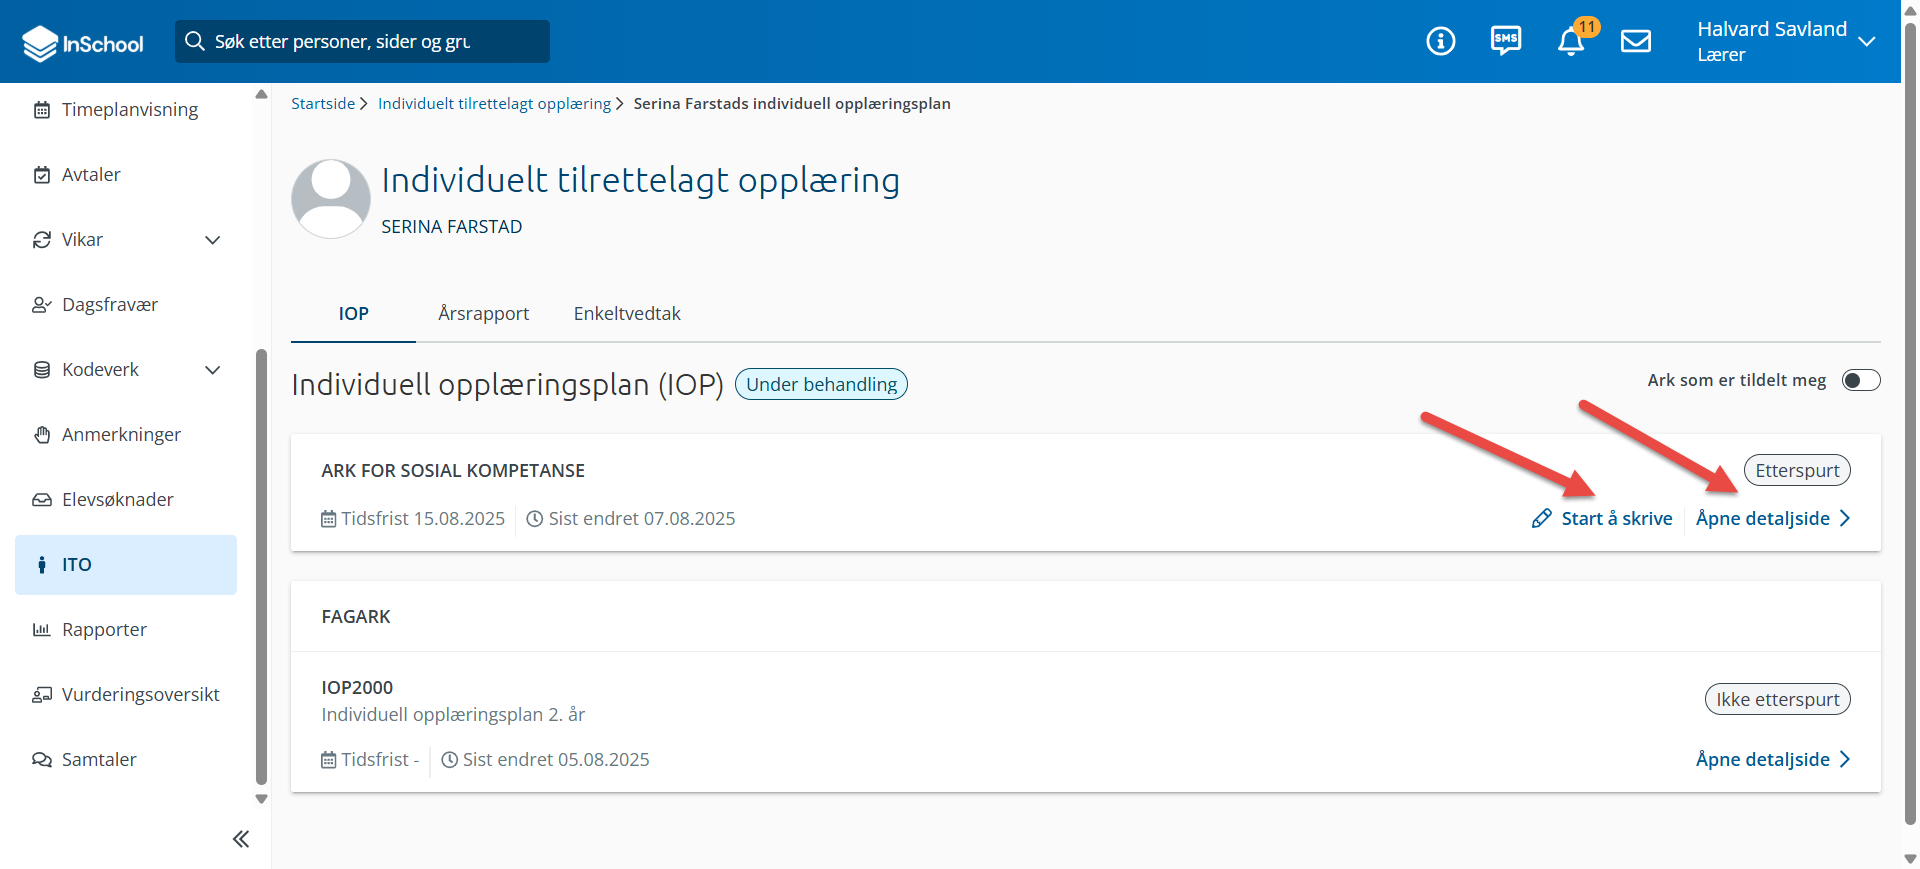Click the FAGARK section heading
The width and height of the screenshot is (1920, 869).
tap(356, 617)
